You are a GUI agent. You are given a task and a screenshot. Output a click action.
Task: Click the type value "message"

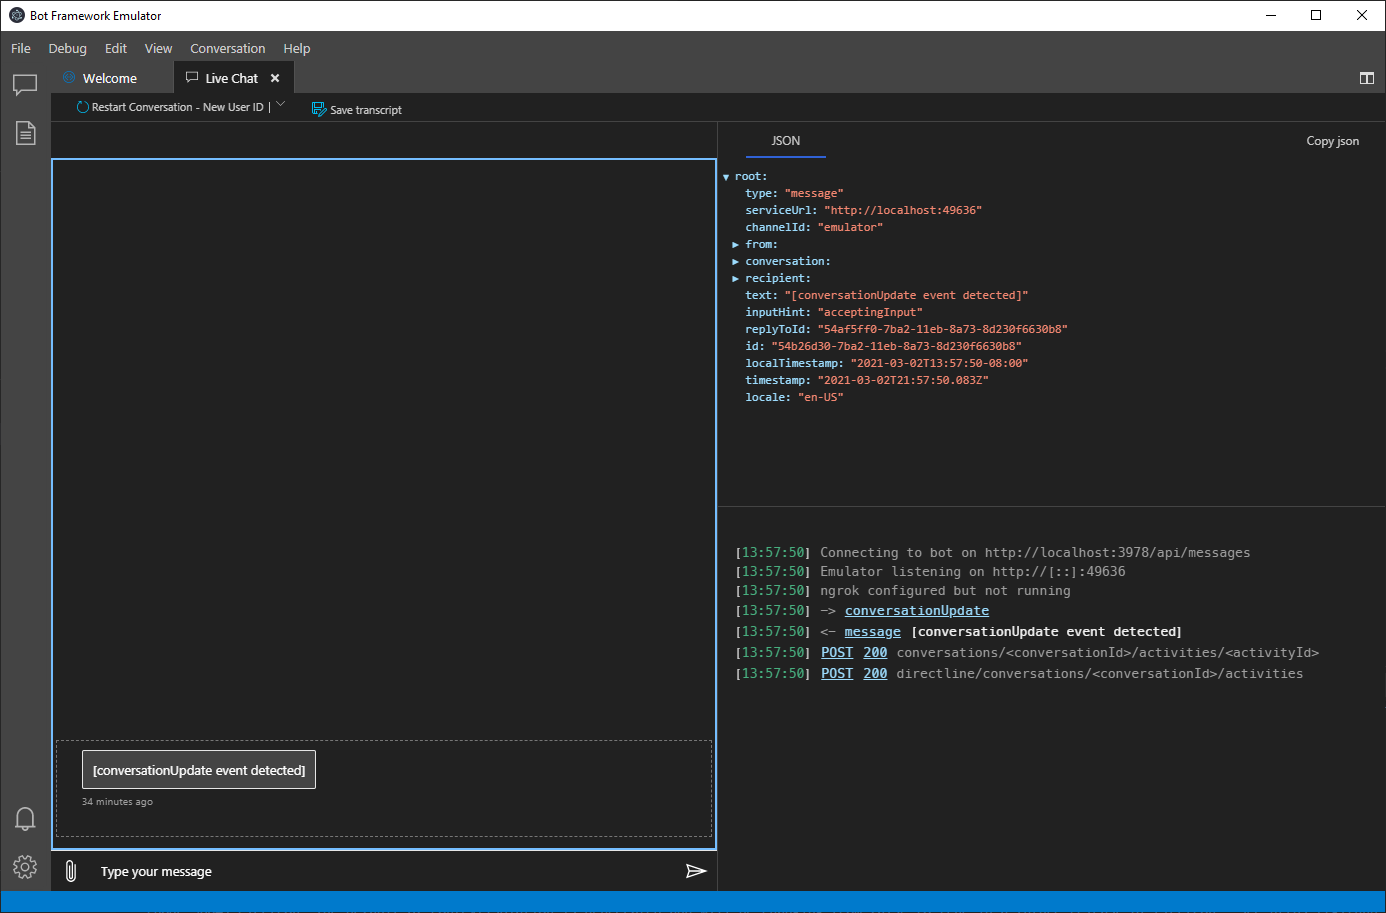click(814, 193)
